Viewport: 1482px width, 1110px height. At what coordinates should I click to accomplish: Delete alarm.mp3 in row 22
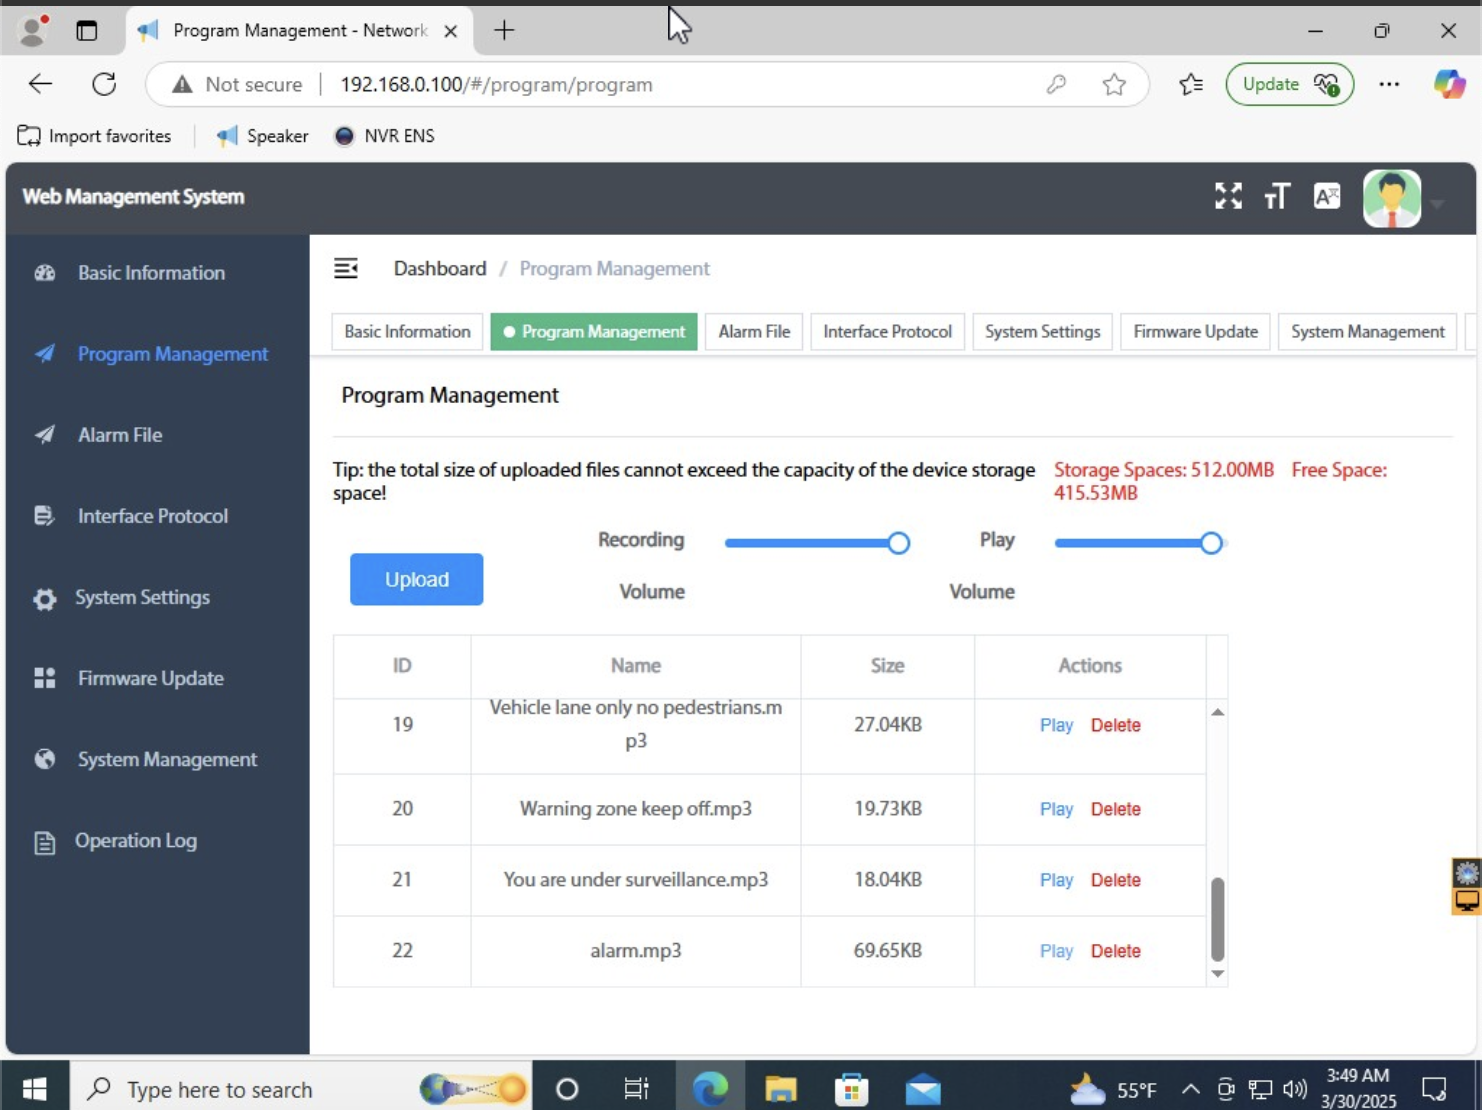click(1116, 951)
